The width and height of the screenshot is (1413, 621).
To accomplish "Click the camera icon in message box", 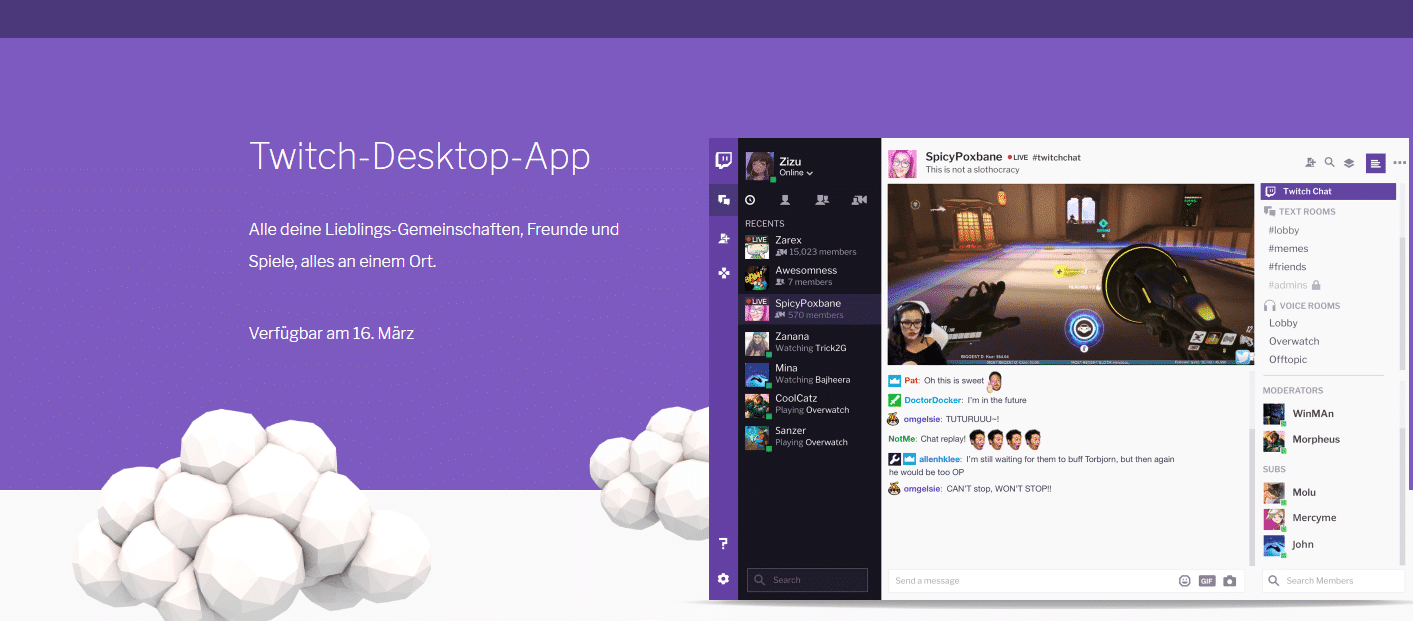I will 1230,581.
